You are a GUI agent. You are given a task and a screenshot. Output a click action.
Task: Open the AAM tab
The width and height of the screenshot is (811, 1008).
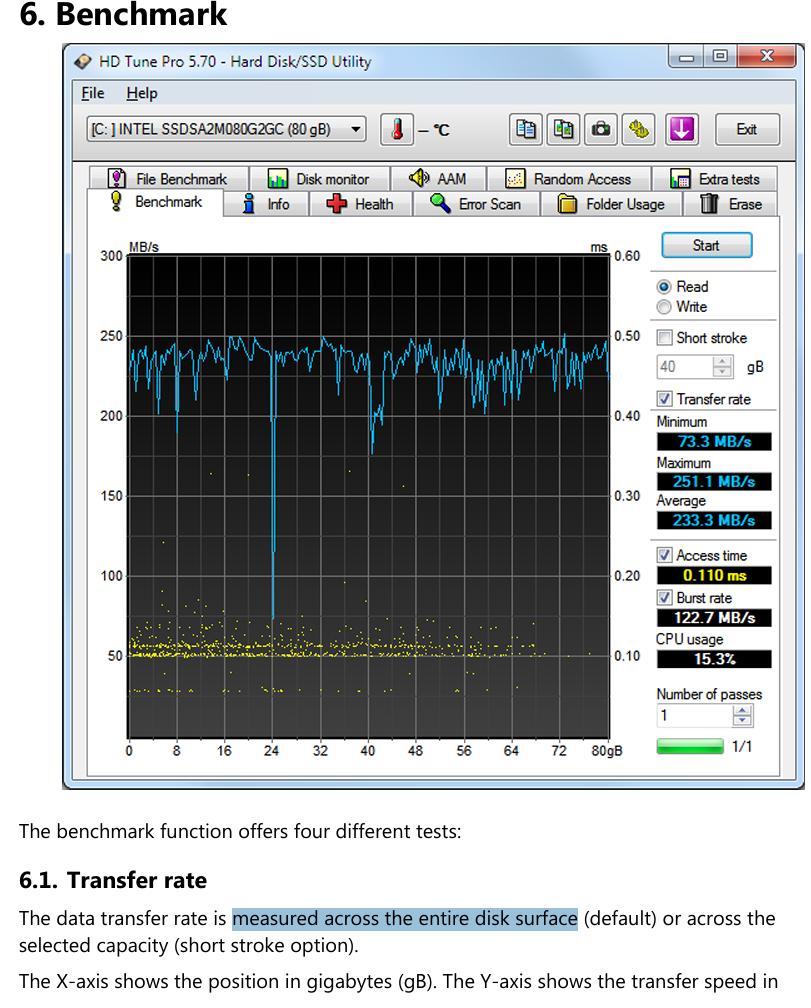[x=438, y=179]
